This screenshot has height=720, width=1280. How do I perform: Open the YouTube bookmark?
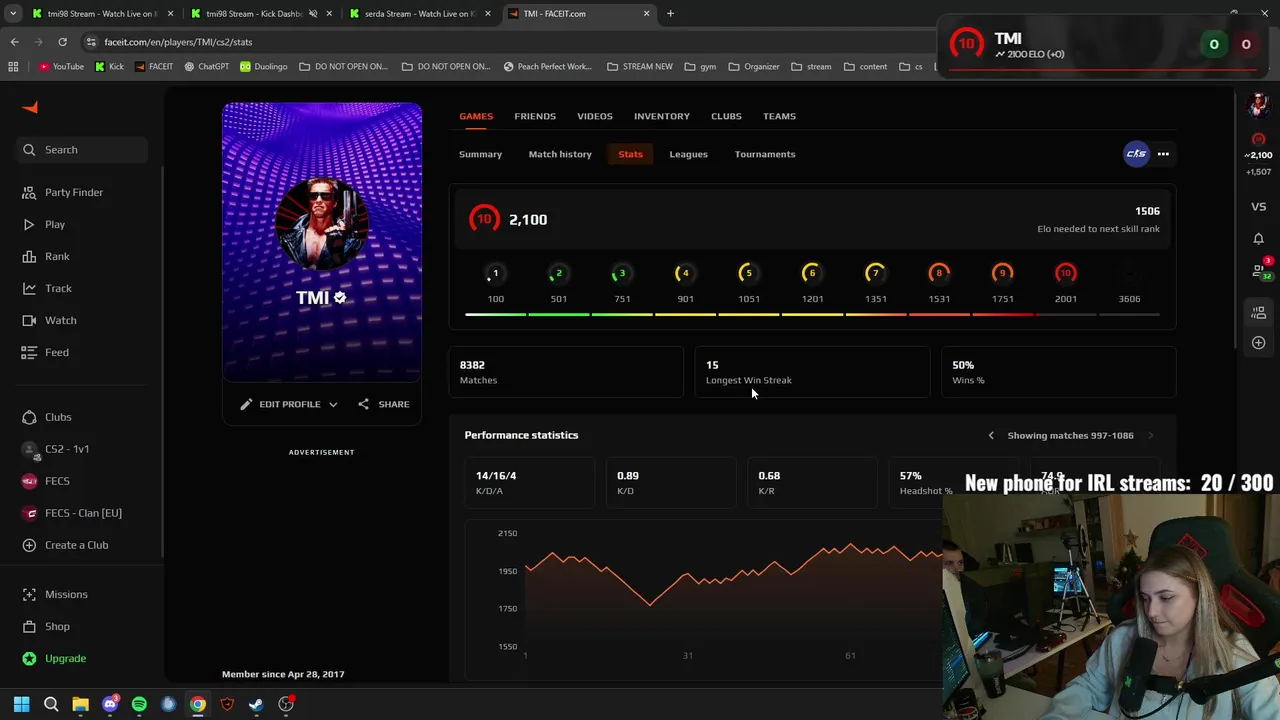61,67
